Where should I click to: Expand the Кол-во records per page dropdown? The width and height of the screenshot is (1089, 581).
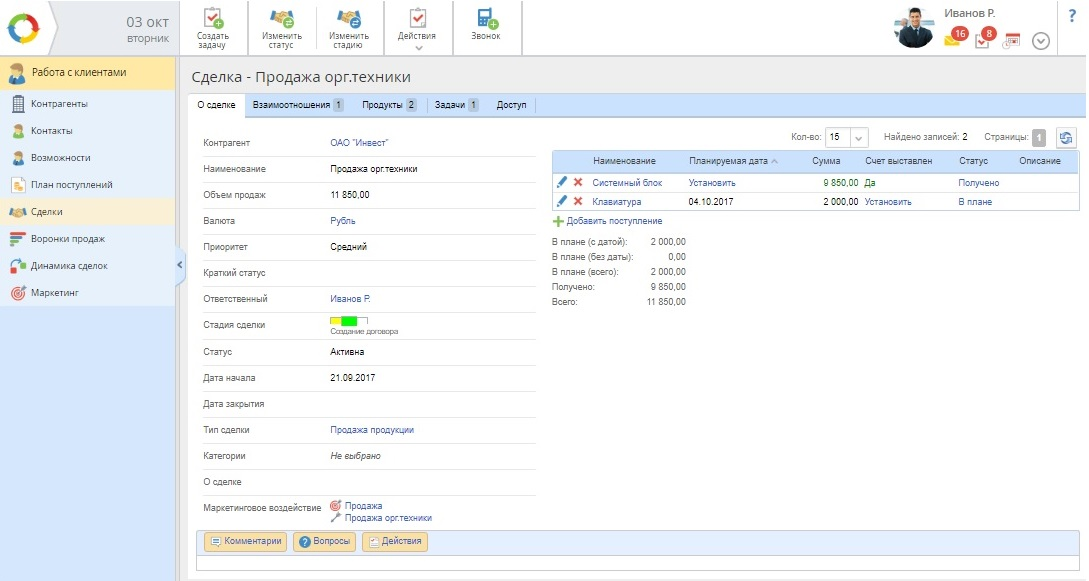pyautogui.click(x=859, y=138)
